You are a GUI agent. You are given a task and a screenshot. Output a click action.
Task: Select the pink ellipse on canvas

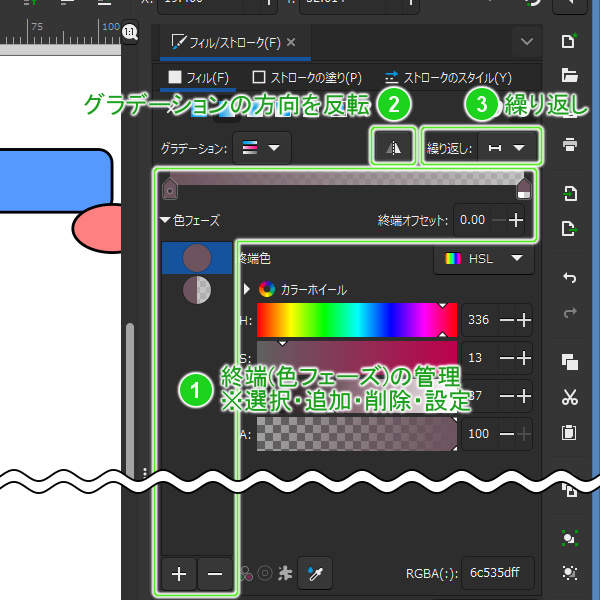pyautogui.click(x=98, y=228)
